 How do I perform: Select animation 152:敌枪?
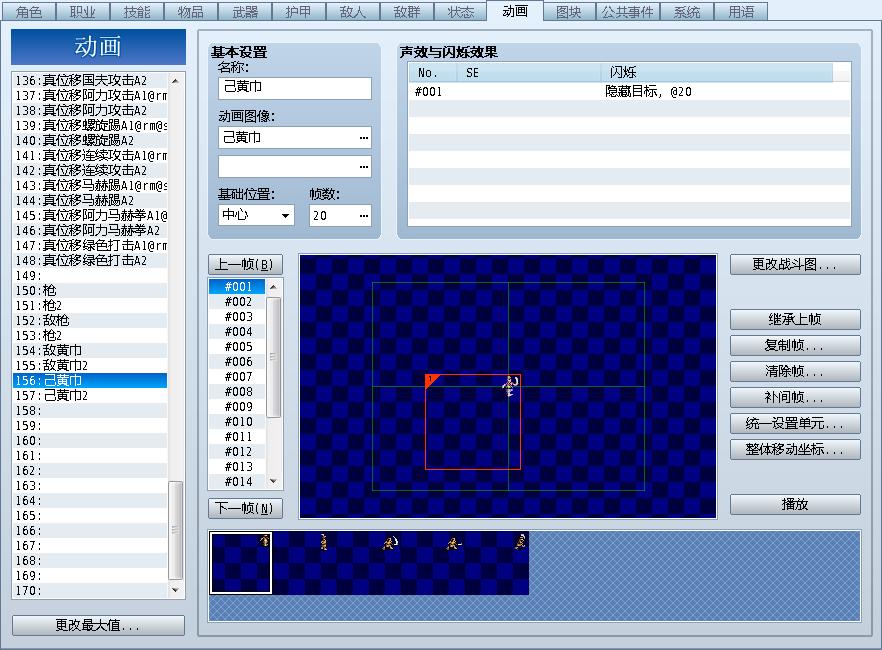tap(90, 321)
